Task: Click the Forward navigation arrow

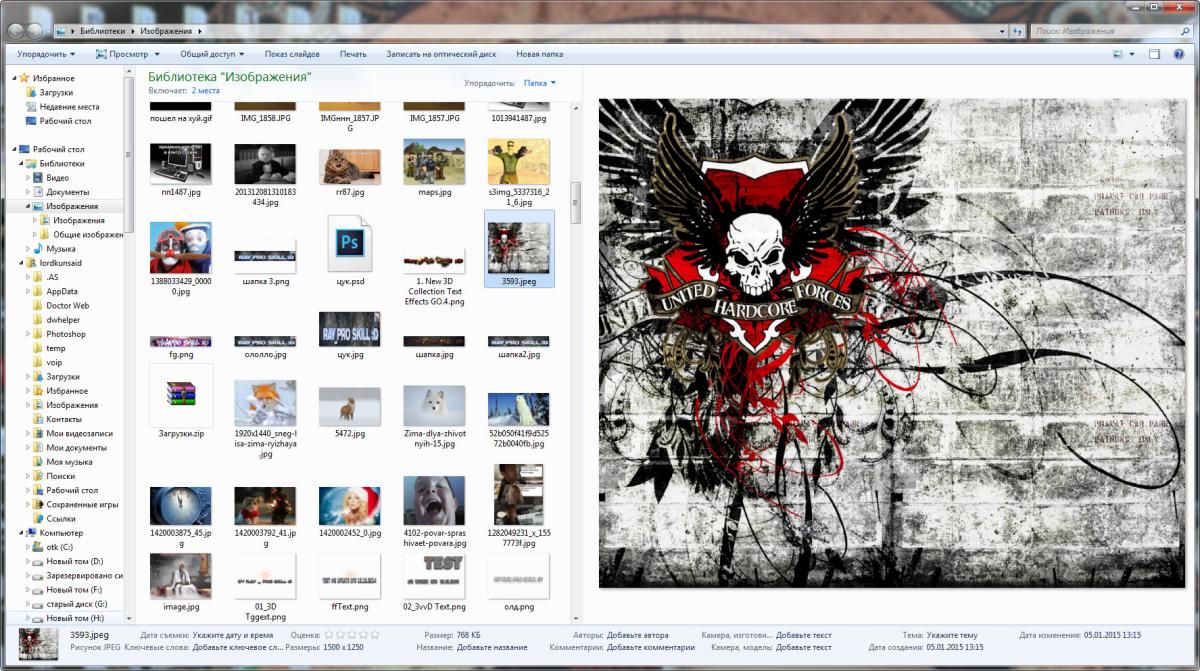Action: [x=35, y=32]
